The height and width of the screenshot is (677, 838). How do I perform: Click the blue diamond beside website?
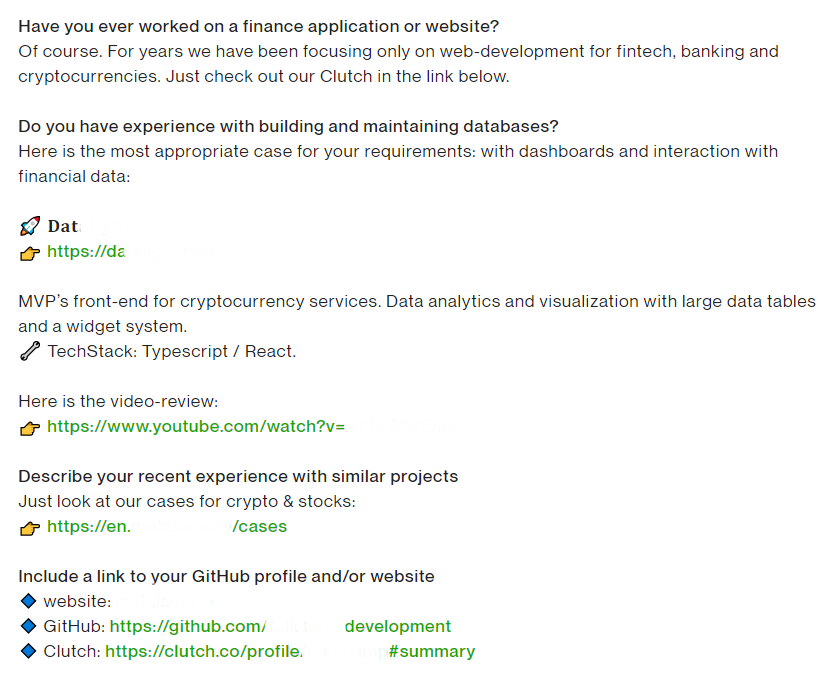[x=28, y=601]
